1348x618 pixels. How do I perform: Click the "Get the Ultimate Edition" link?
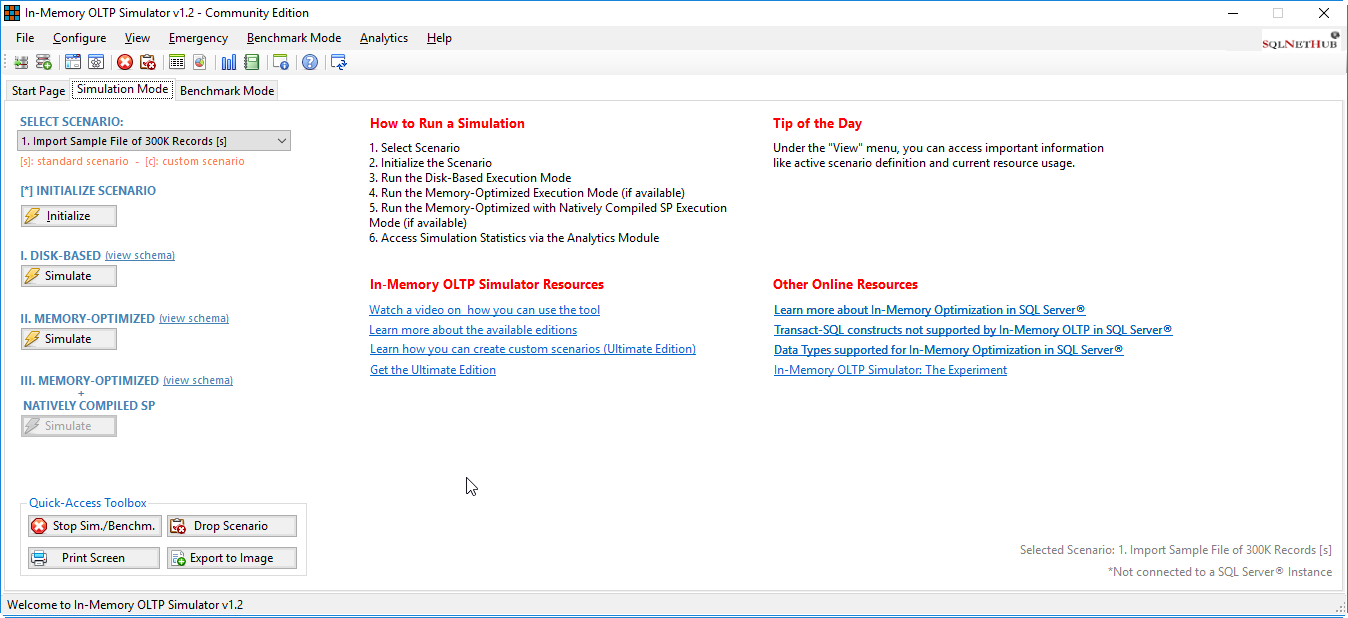tap(433, 370)
